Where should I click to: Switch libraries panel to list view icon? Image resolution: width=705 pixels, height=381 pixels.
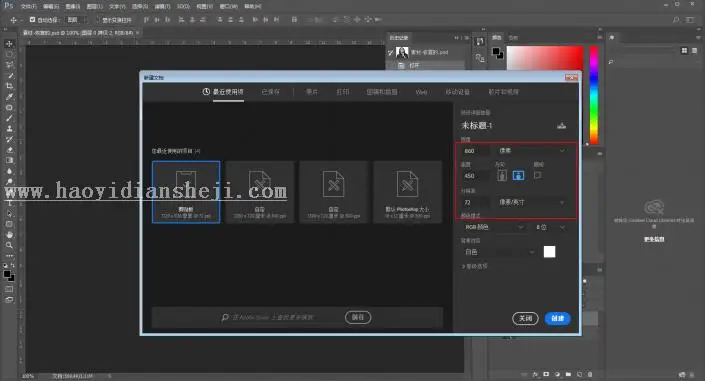pyautogui.click(x=695, y=51)
